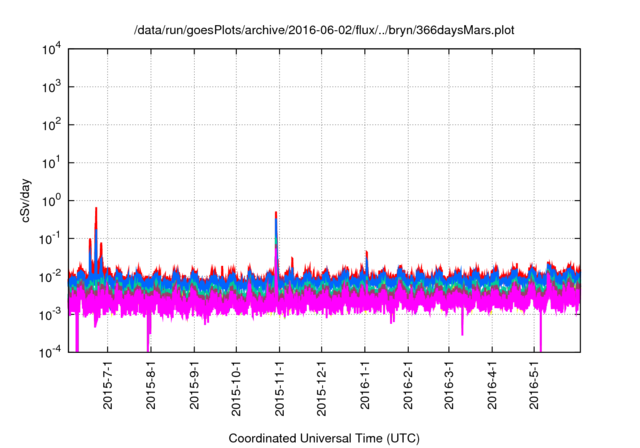The image size is (640, 448).
Task: Click the 10^-2 y-axis tick label
Action: [x=51, y=277]
